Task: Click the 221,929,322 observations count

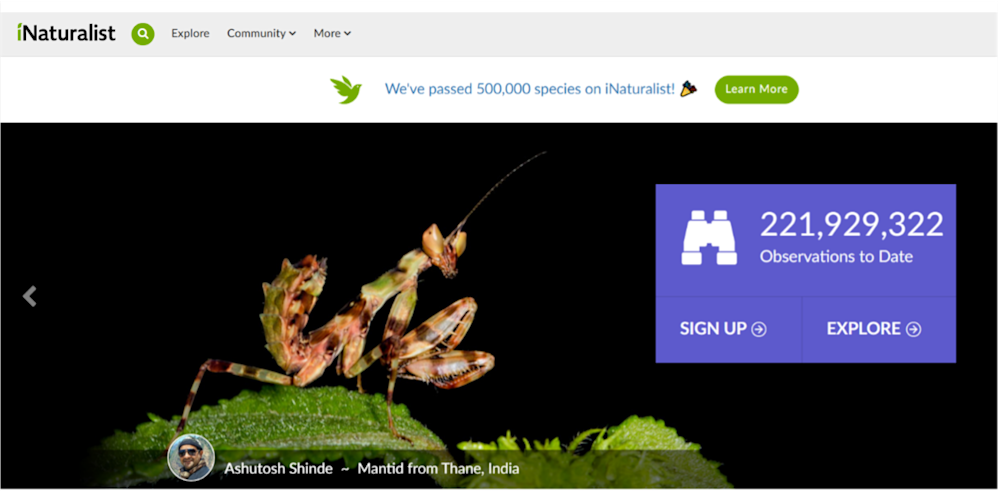Action: [851, 225]
